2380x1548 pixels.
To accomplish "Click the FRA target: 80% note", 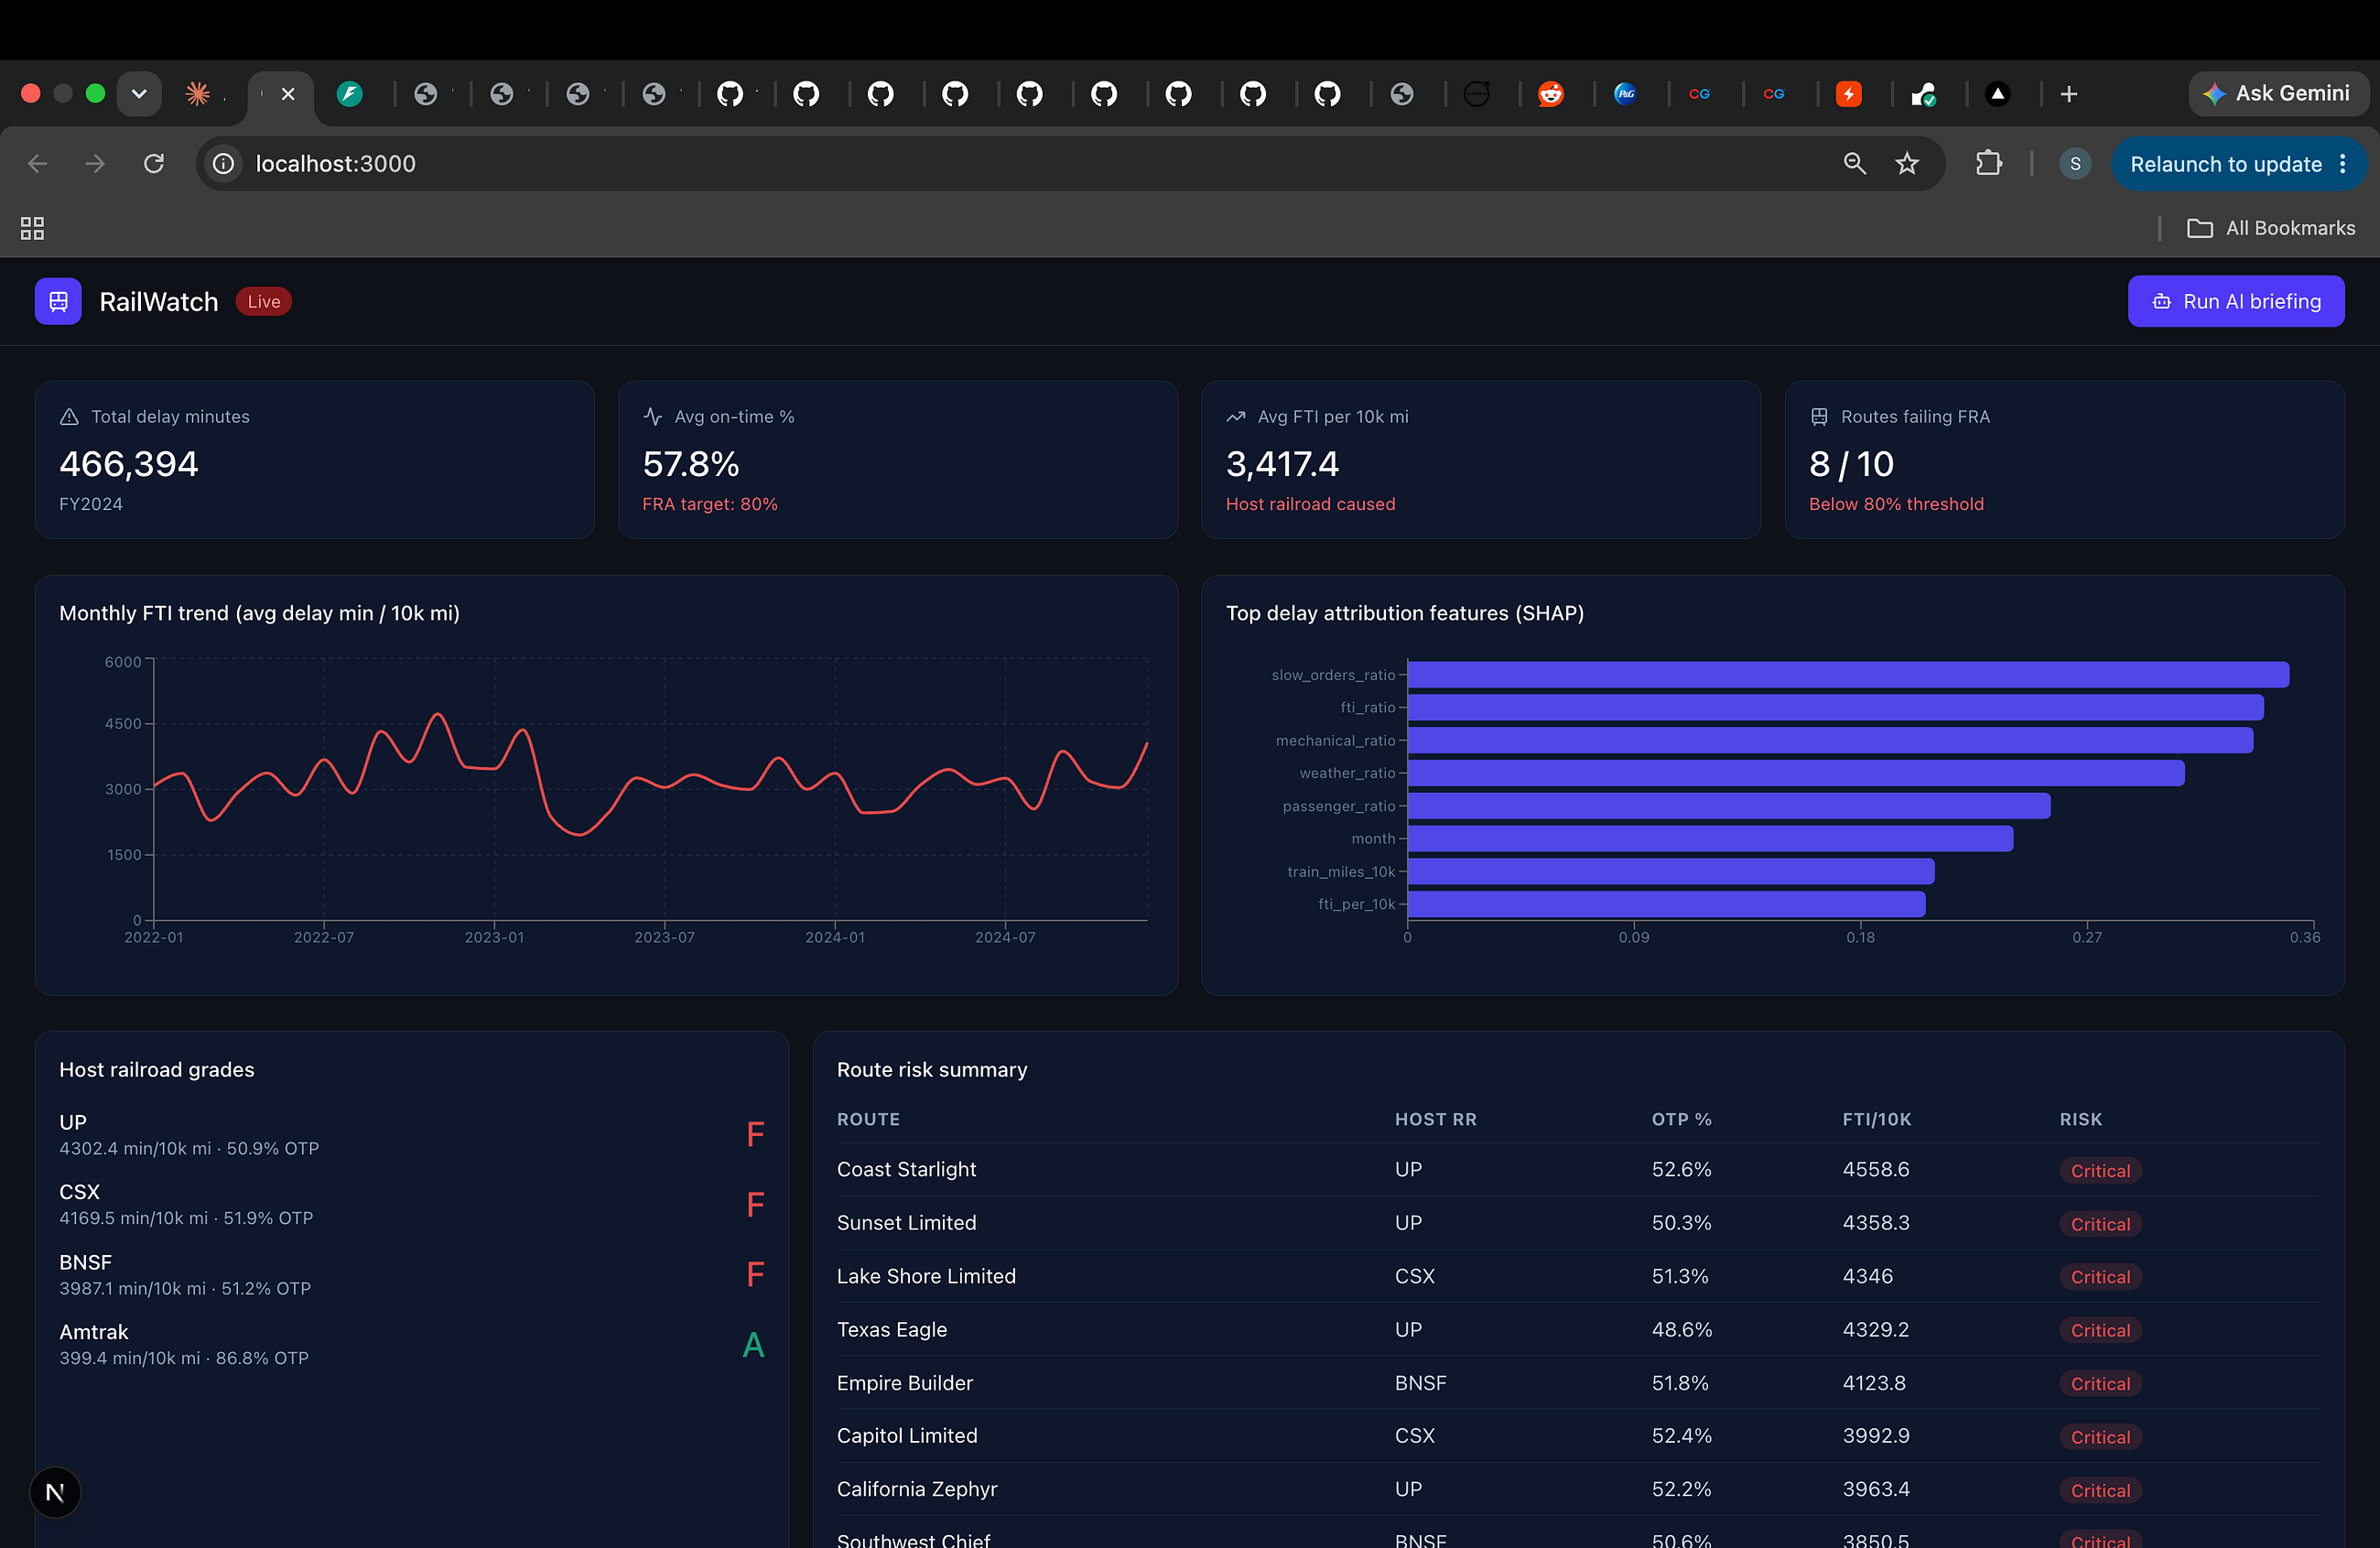I will coord(710,504).
